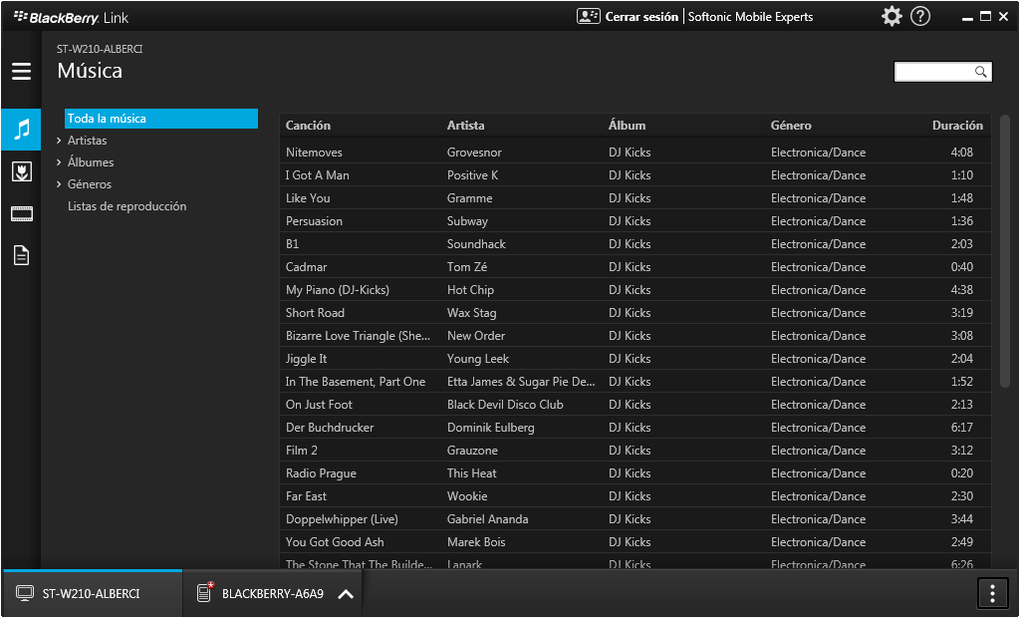1020x618 pixels.
Task: Select the song Bizarre Love Triangle
Action: 358,336
